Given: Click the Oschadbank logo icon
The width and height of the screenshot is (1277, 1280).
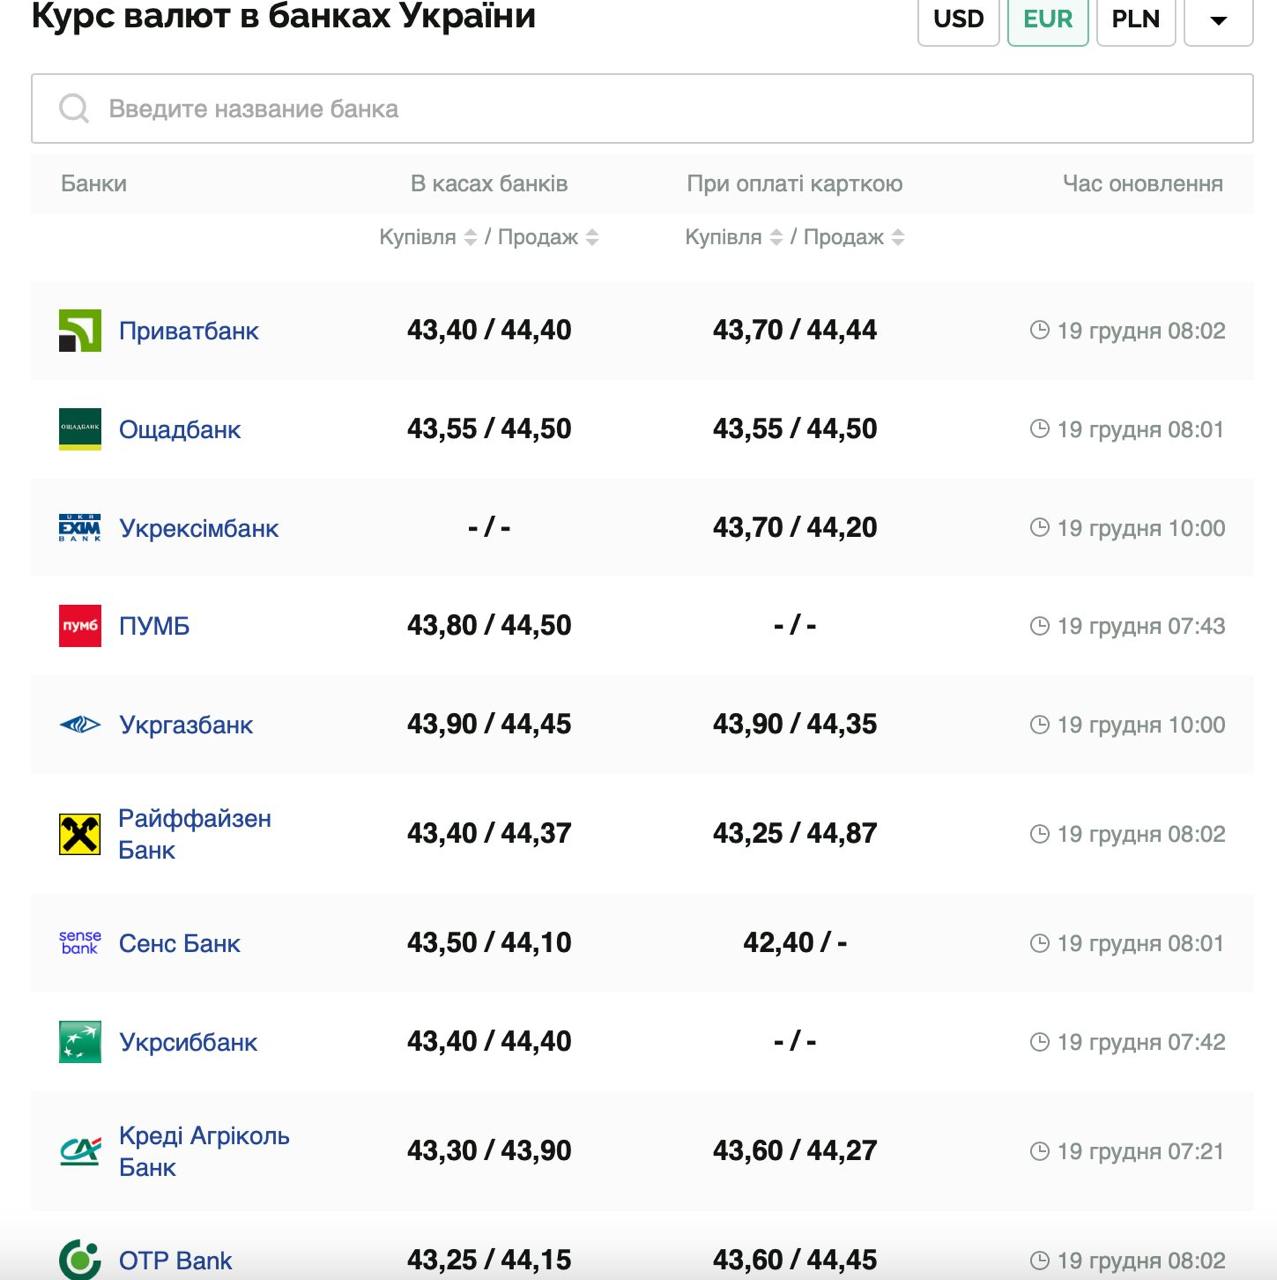Looking at the screenshot, I should click(x=80, y=429).
